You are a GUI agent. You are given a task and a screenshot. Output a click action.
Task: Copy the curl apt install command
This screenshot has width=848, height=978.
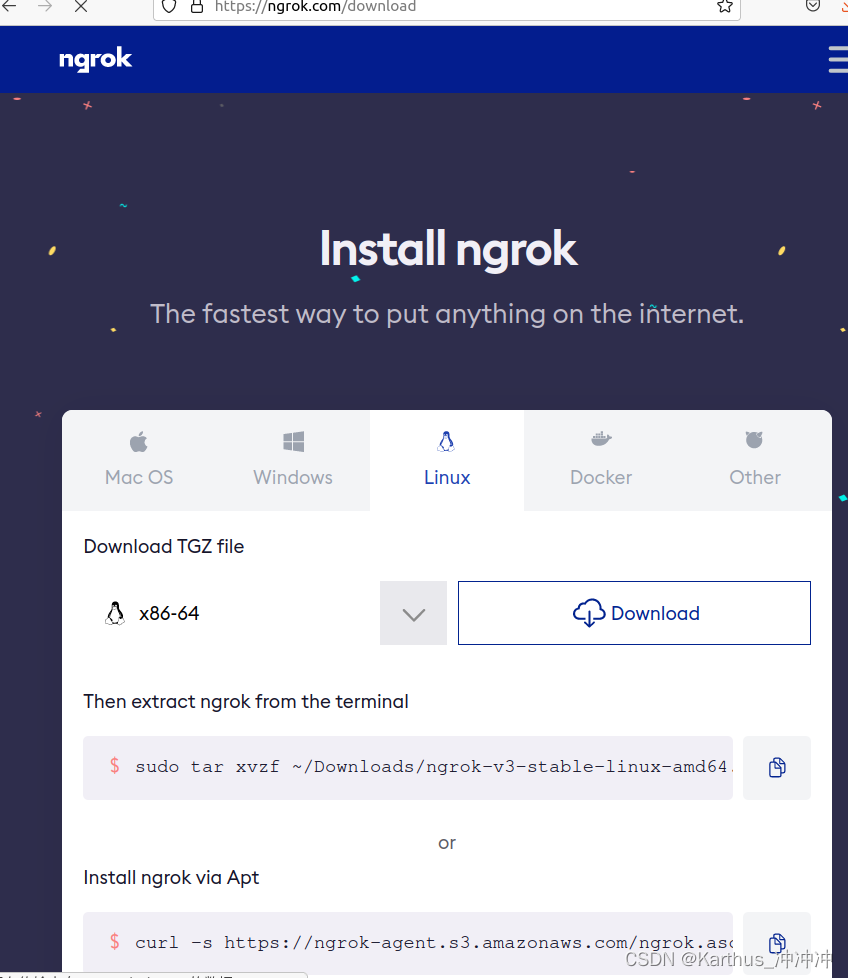pyautogui.click(x=777, y=942)
